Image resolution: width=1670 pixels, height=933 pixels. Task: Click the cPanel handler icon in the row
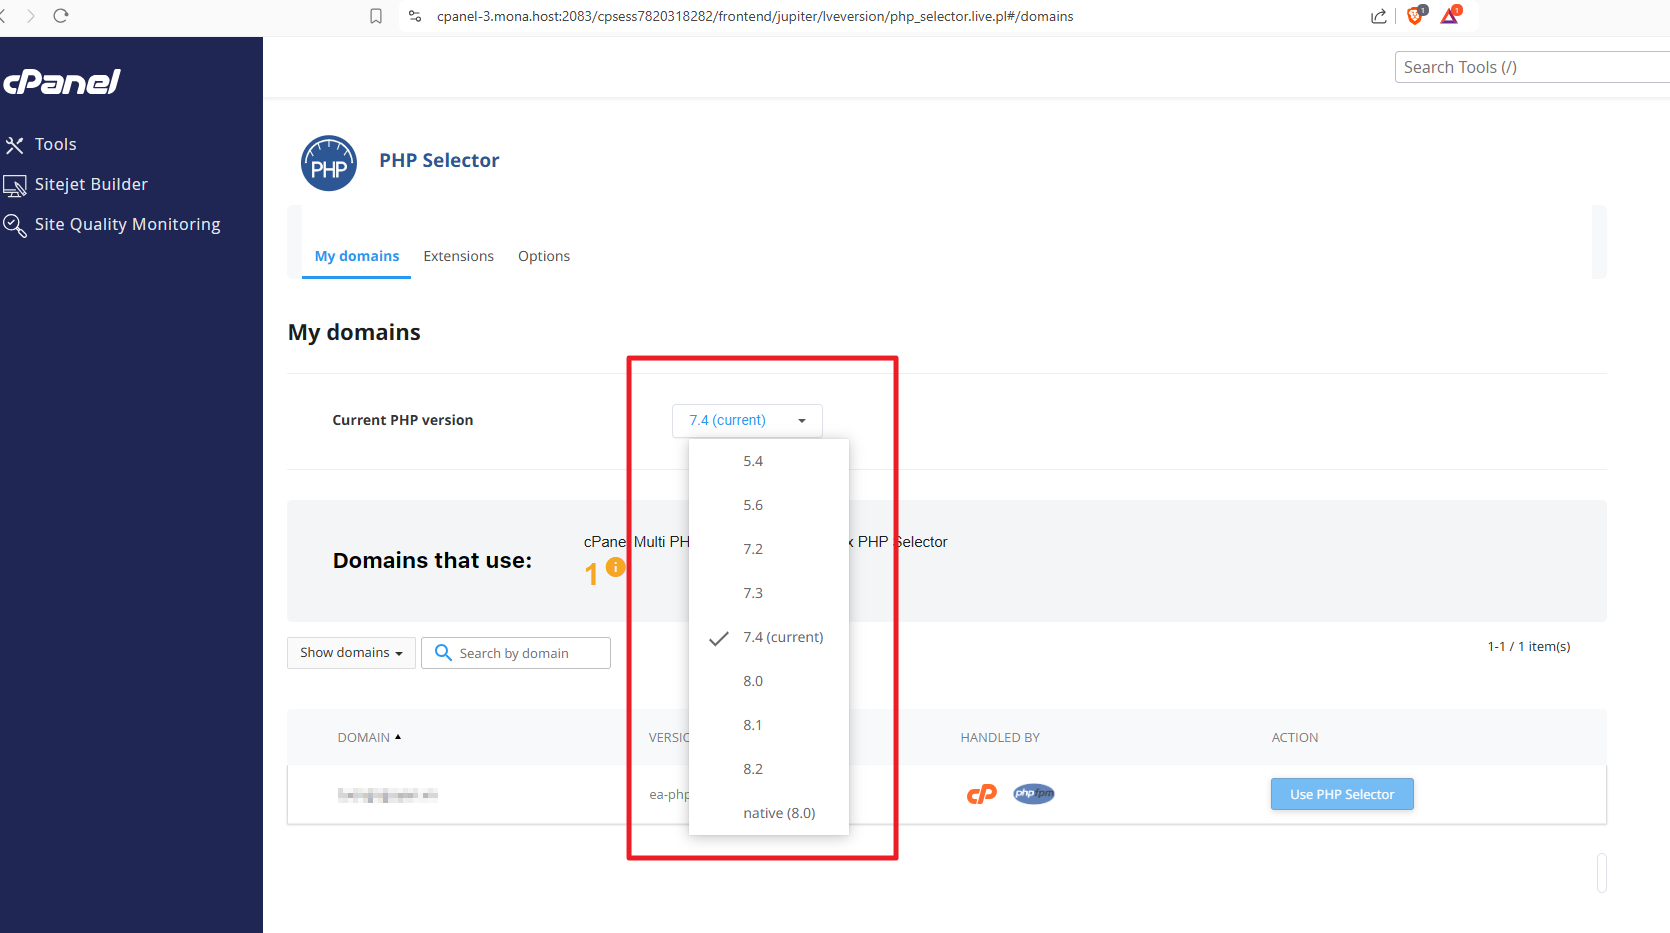982,794
